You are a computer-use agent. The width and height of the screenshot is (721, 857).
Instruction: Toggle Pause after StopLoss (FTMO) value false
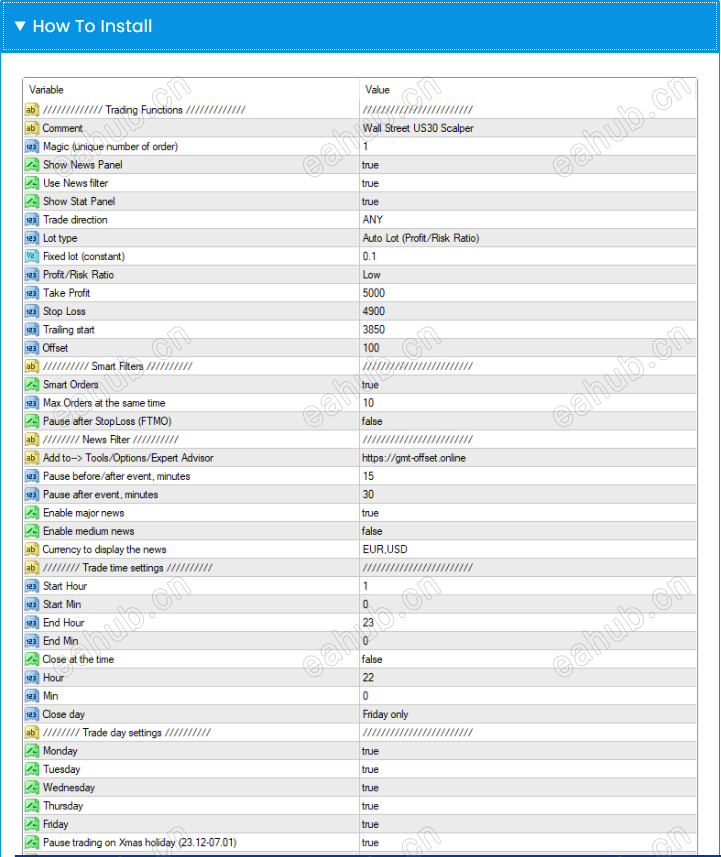[x=372, y=421]
